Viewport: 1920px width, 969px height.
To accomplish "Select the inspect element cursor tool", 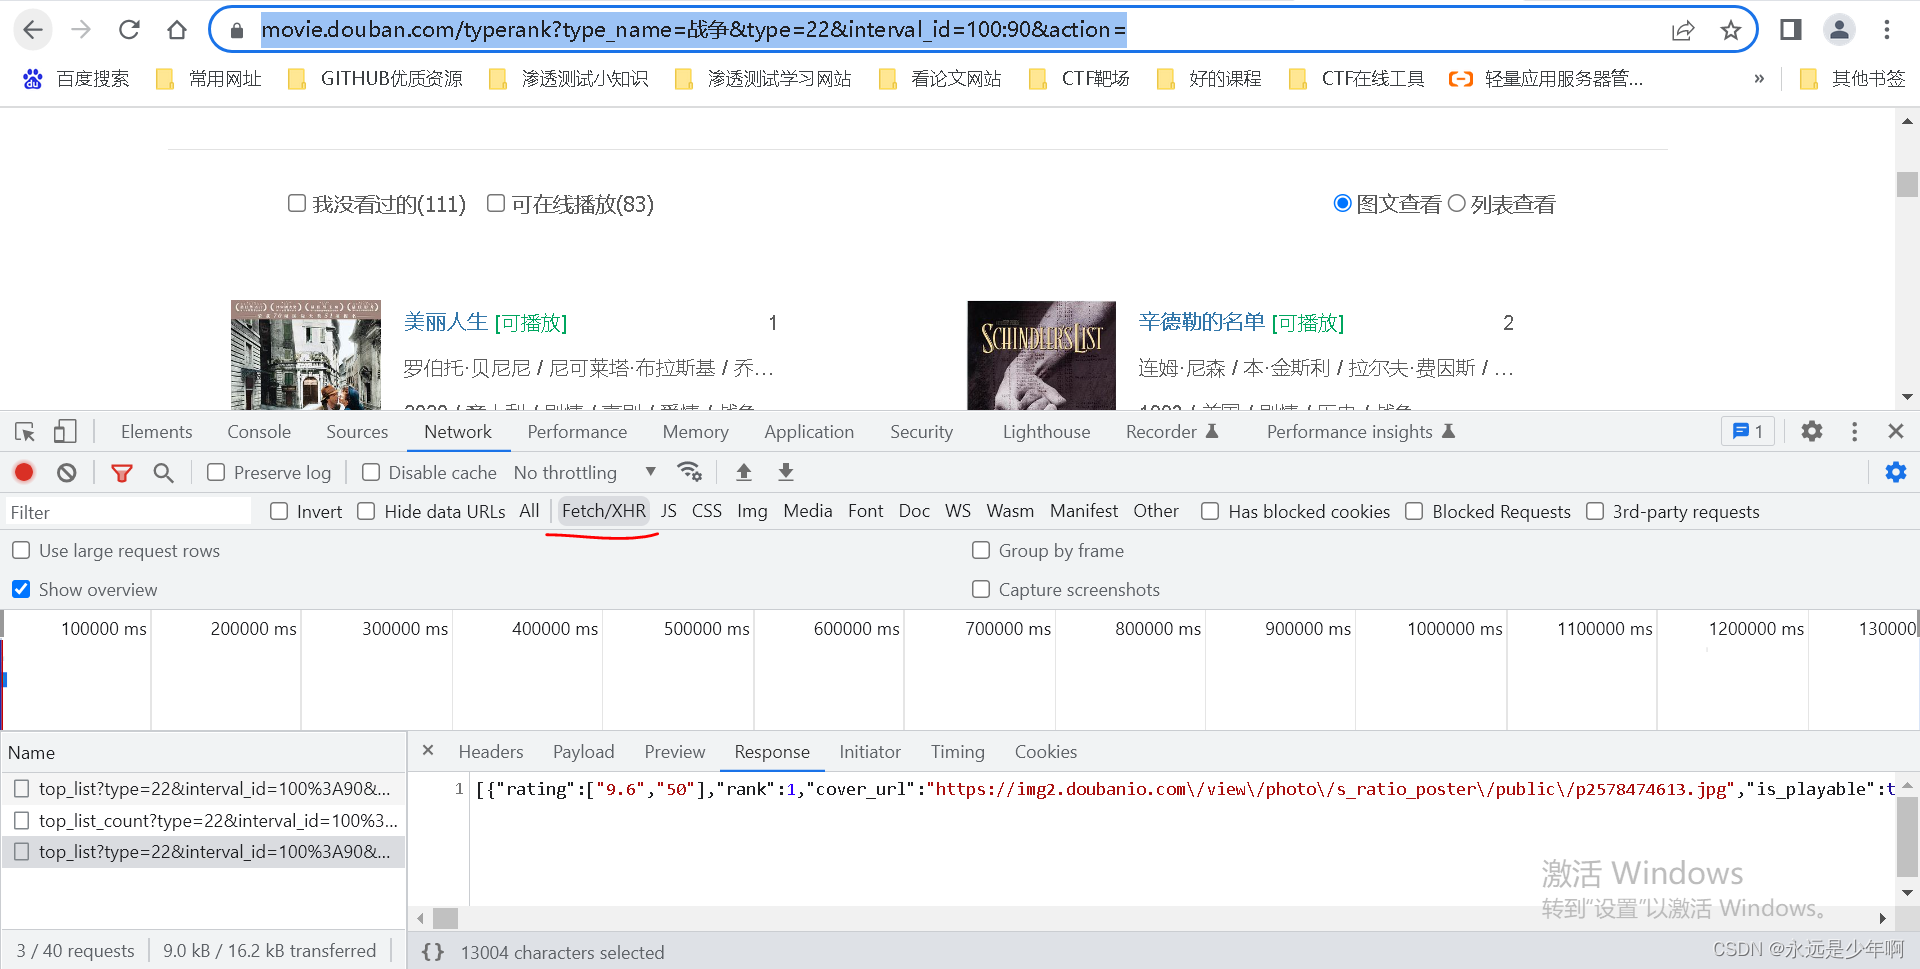I will 24,431.
